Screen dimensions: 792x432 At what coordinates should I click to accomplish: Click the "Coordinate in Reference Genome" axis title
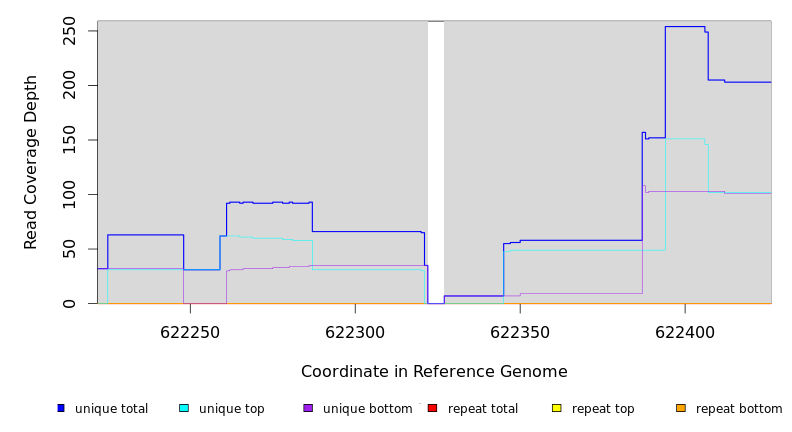(434, 372)
